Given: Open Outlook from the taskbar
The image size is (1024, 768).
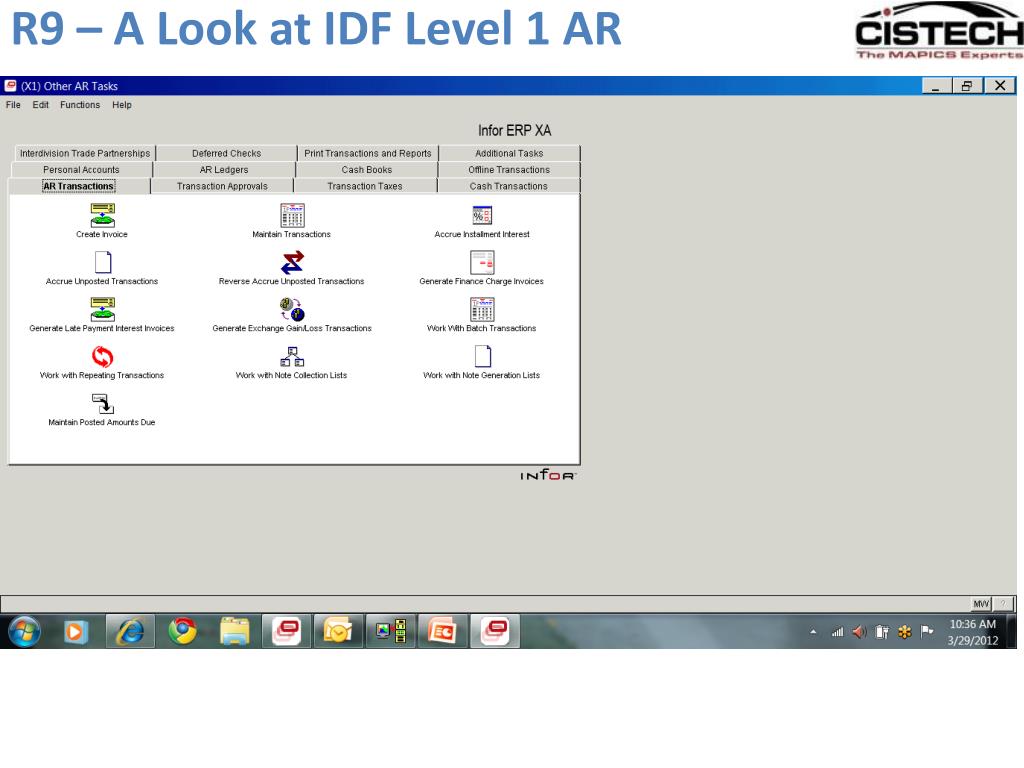Looking at the screenshot, I should pos(338,632).
